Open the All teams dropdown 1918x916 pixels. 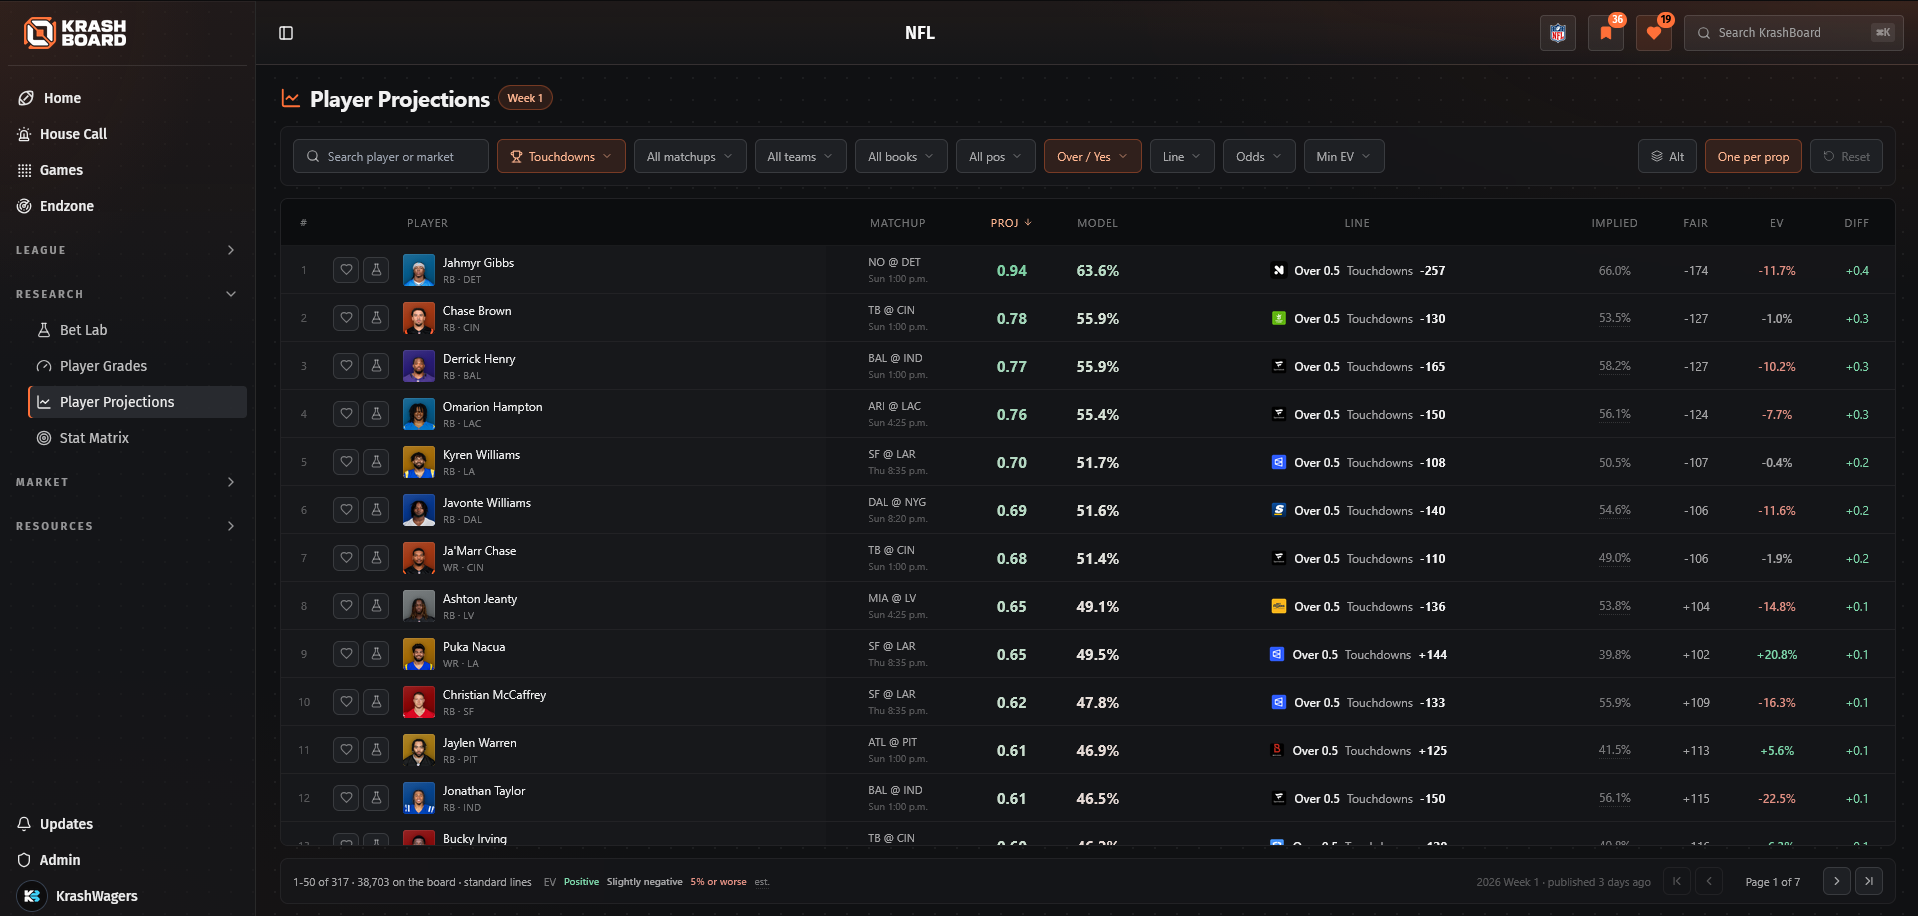coord(800,156)
